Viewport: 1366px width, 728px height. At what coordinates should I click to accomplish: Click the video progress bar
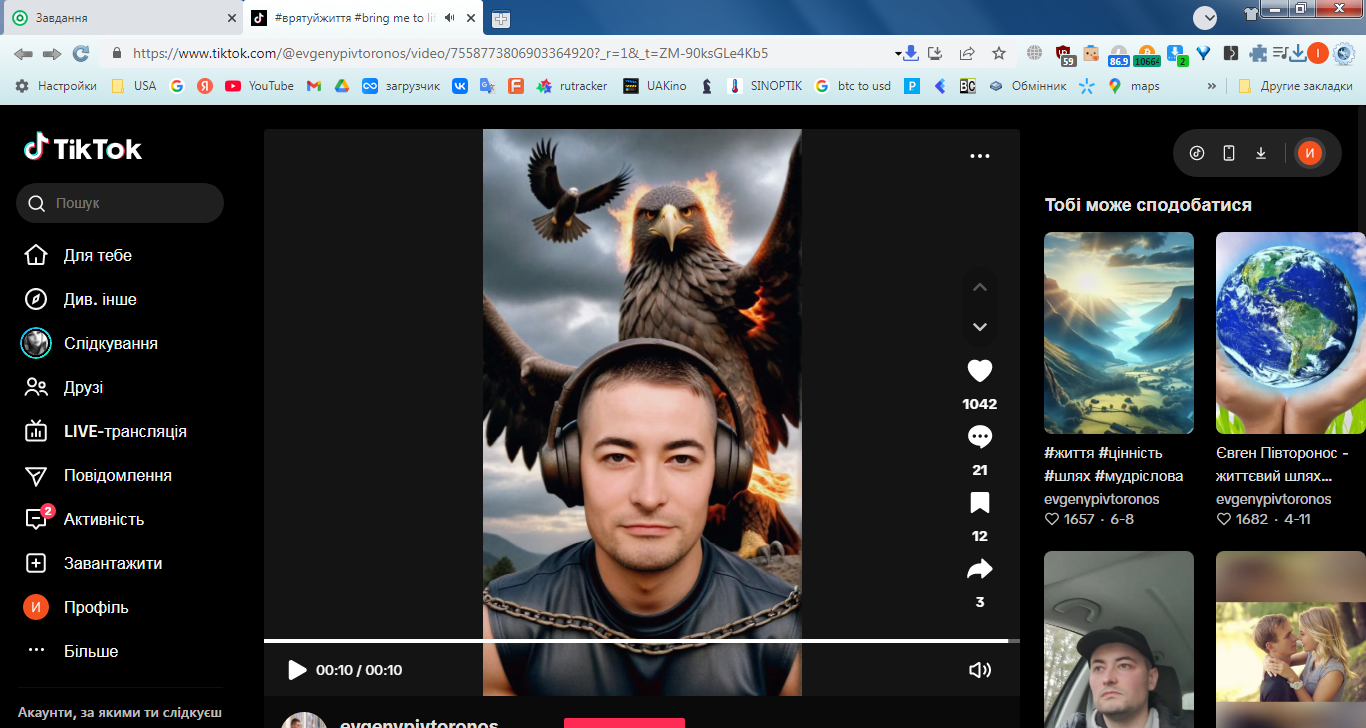tap(640, 640)
